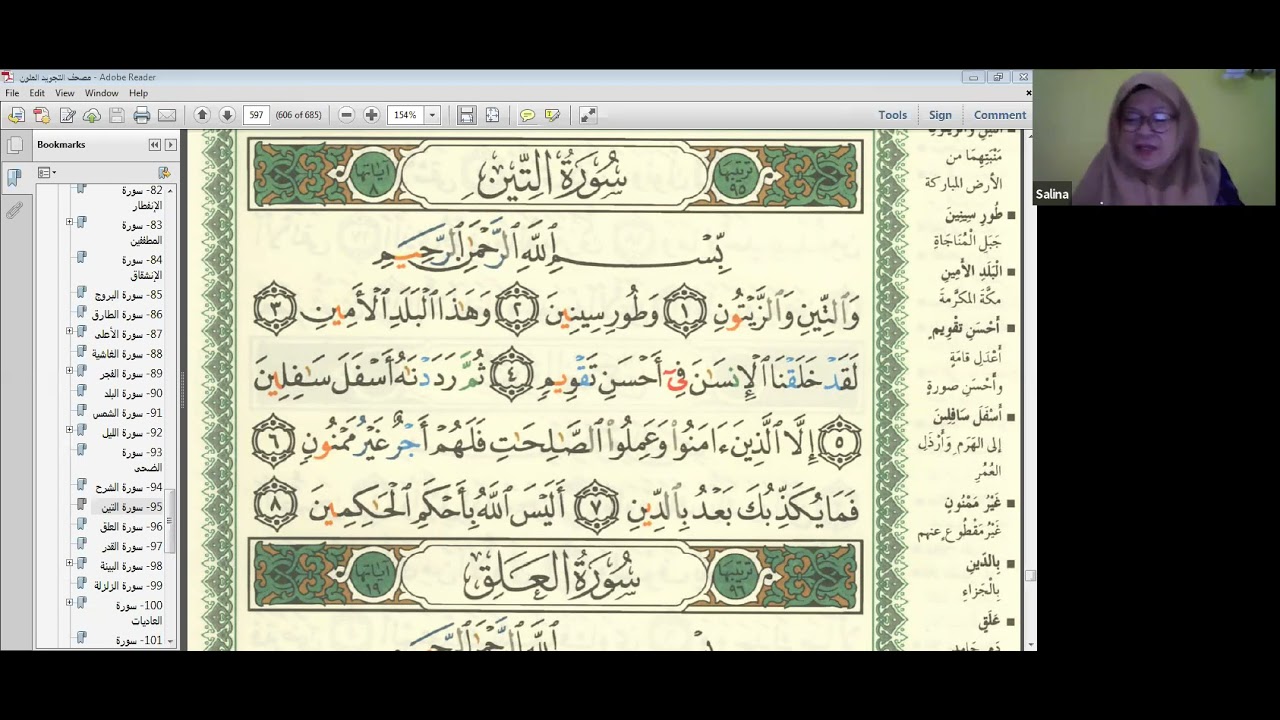Open the bookmark options dropdown menu
1280x720 pixels.
click(46, 173)
